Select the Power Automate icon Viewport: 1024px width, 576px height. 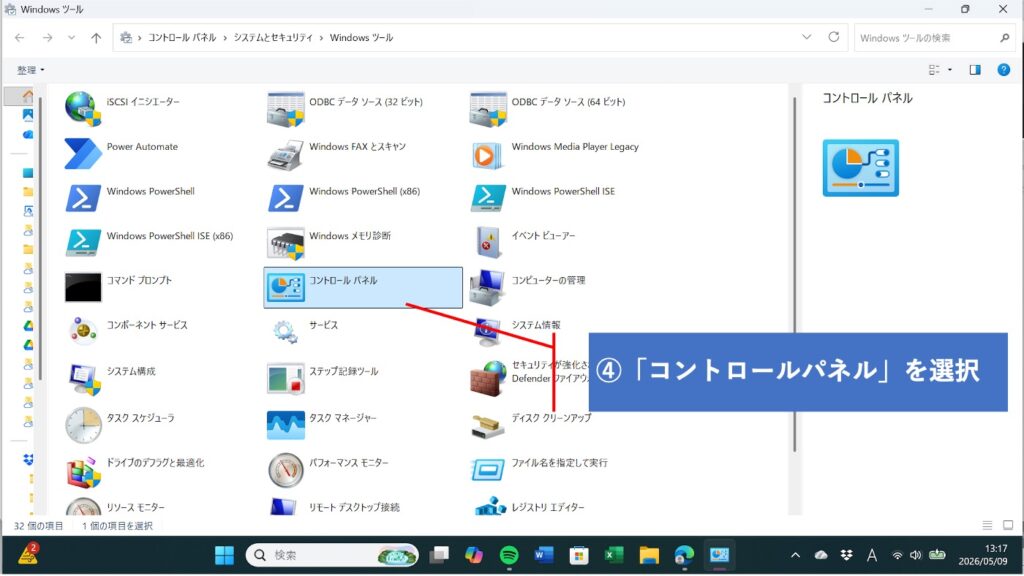pyautogui.click(x=83, y=154)
